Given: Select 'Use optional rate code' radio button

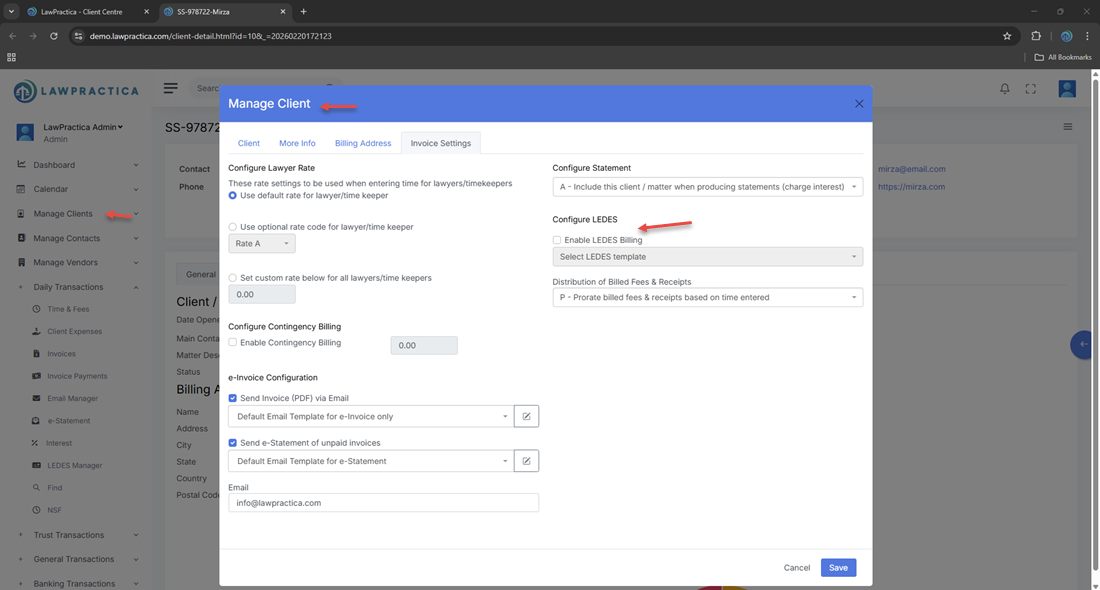Looking at the screenshot, I should click(x=233, y=227).
